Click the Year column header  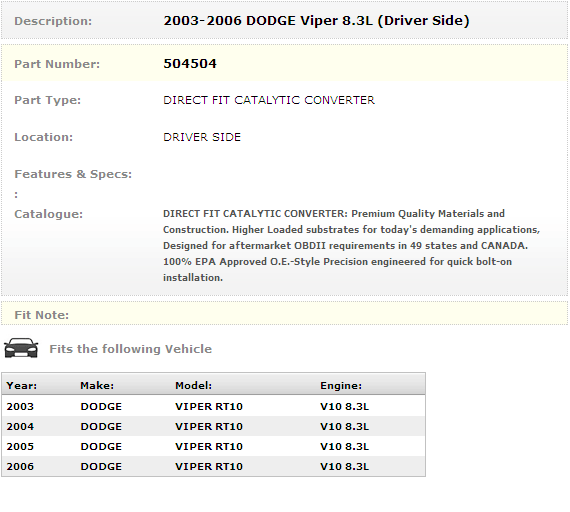(22, 385)
